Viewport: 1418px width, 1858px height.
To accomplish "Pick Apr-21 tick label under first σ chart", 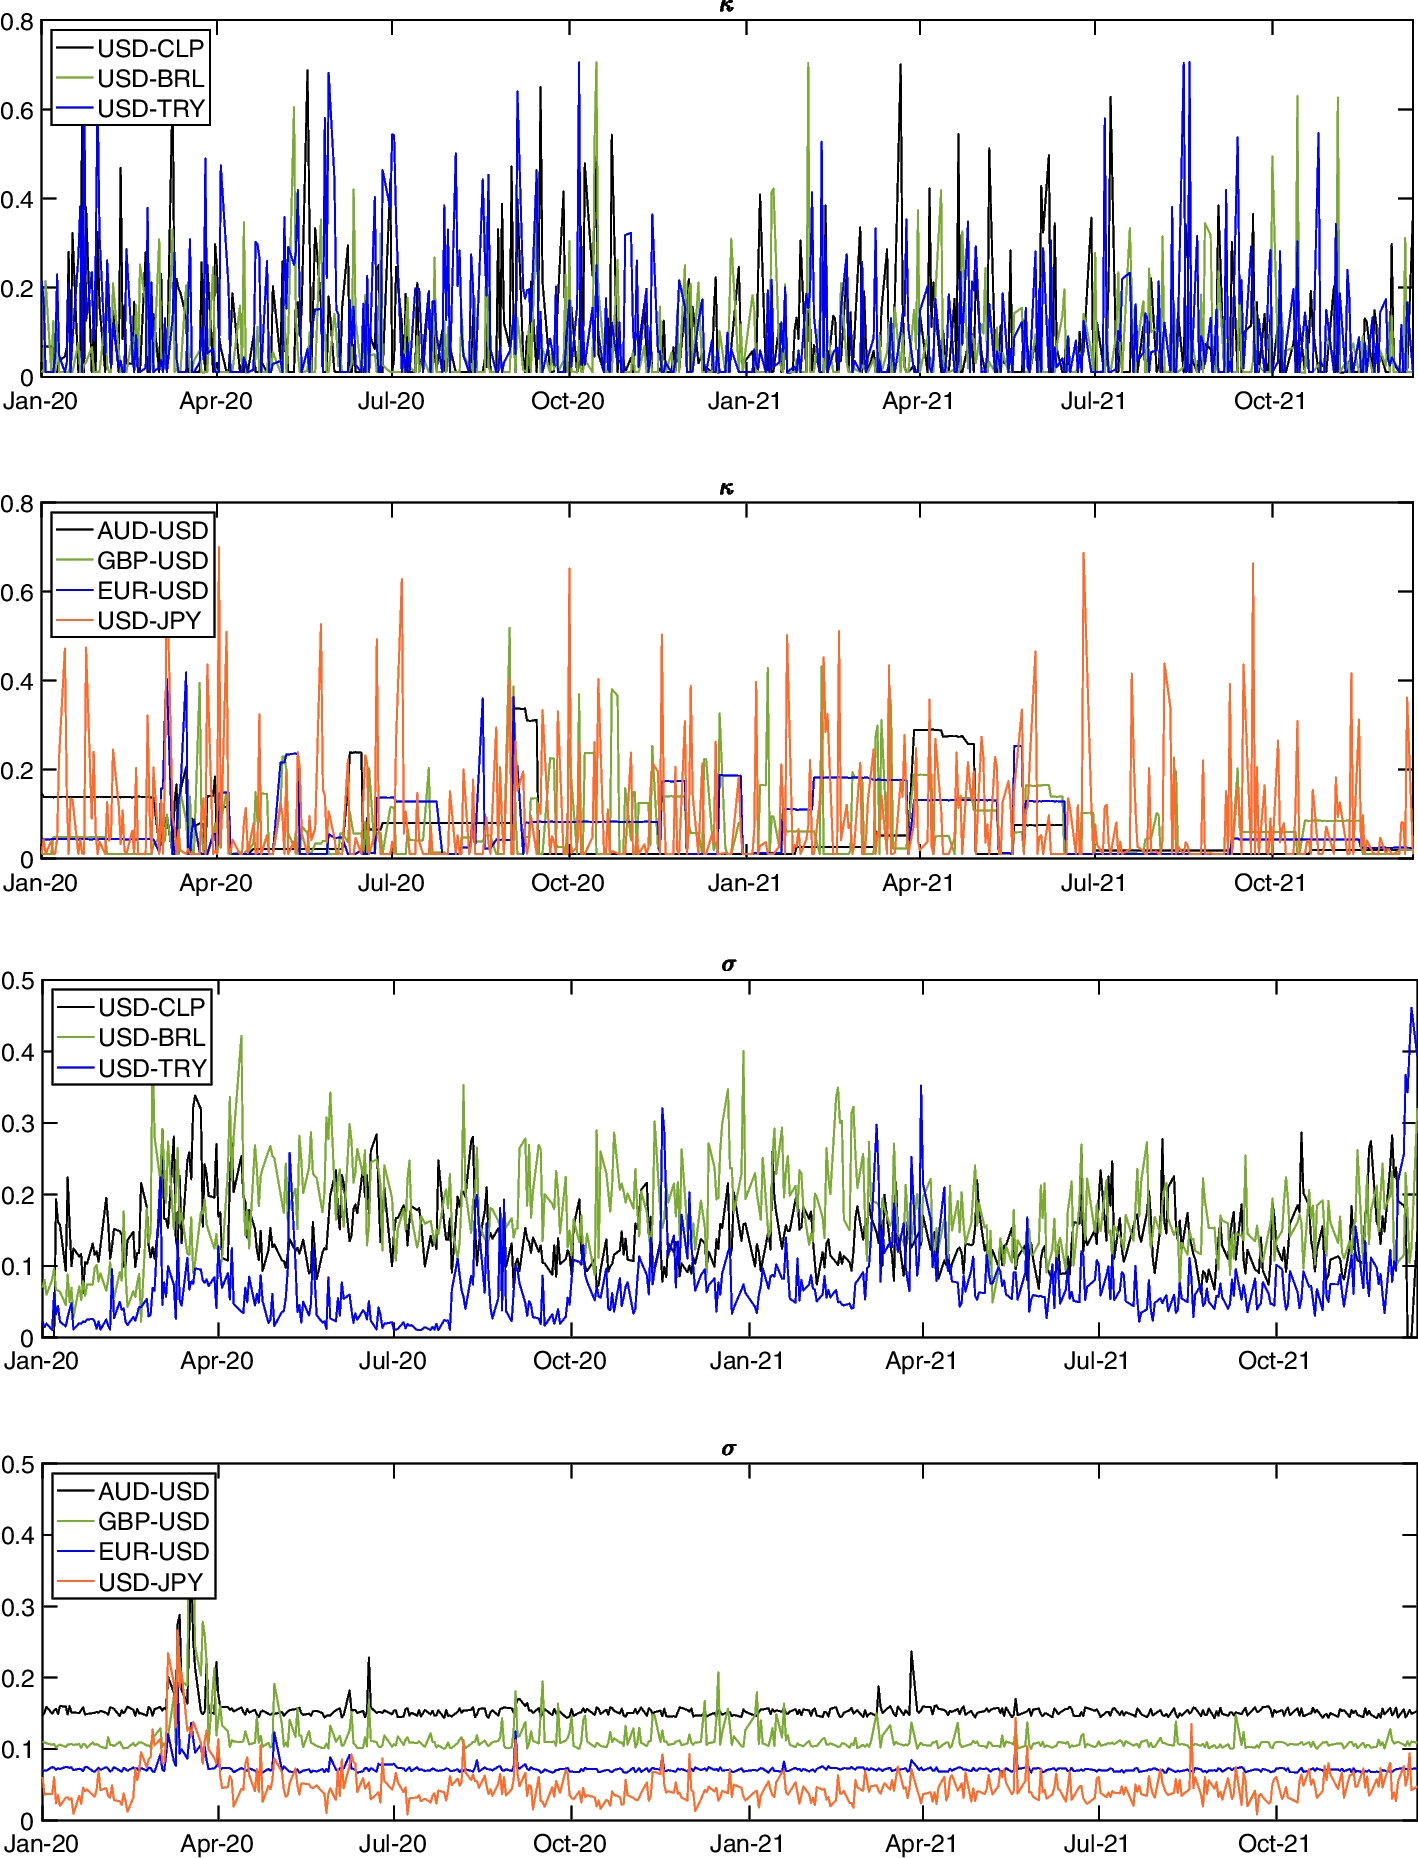I will coord(921,1361).
